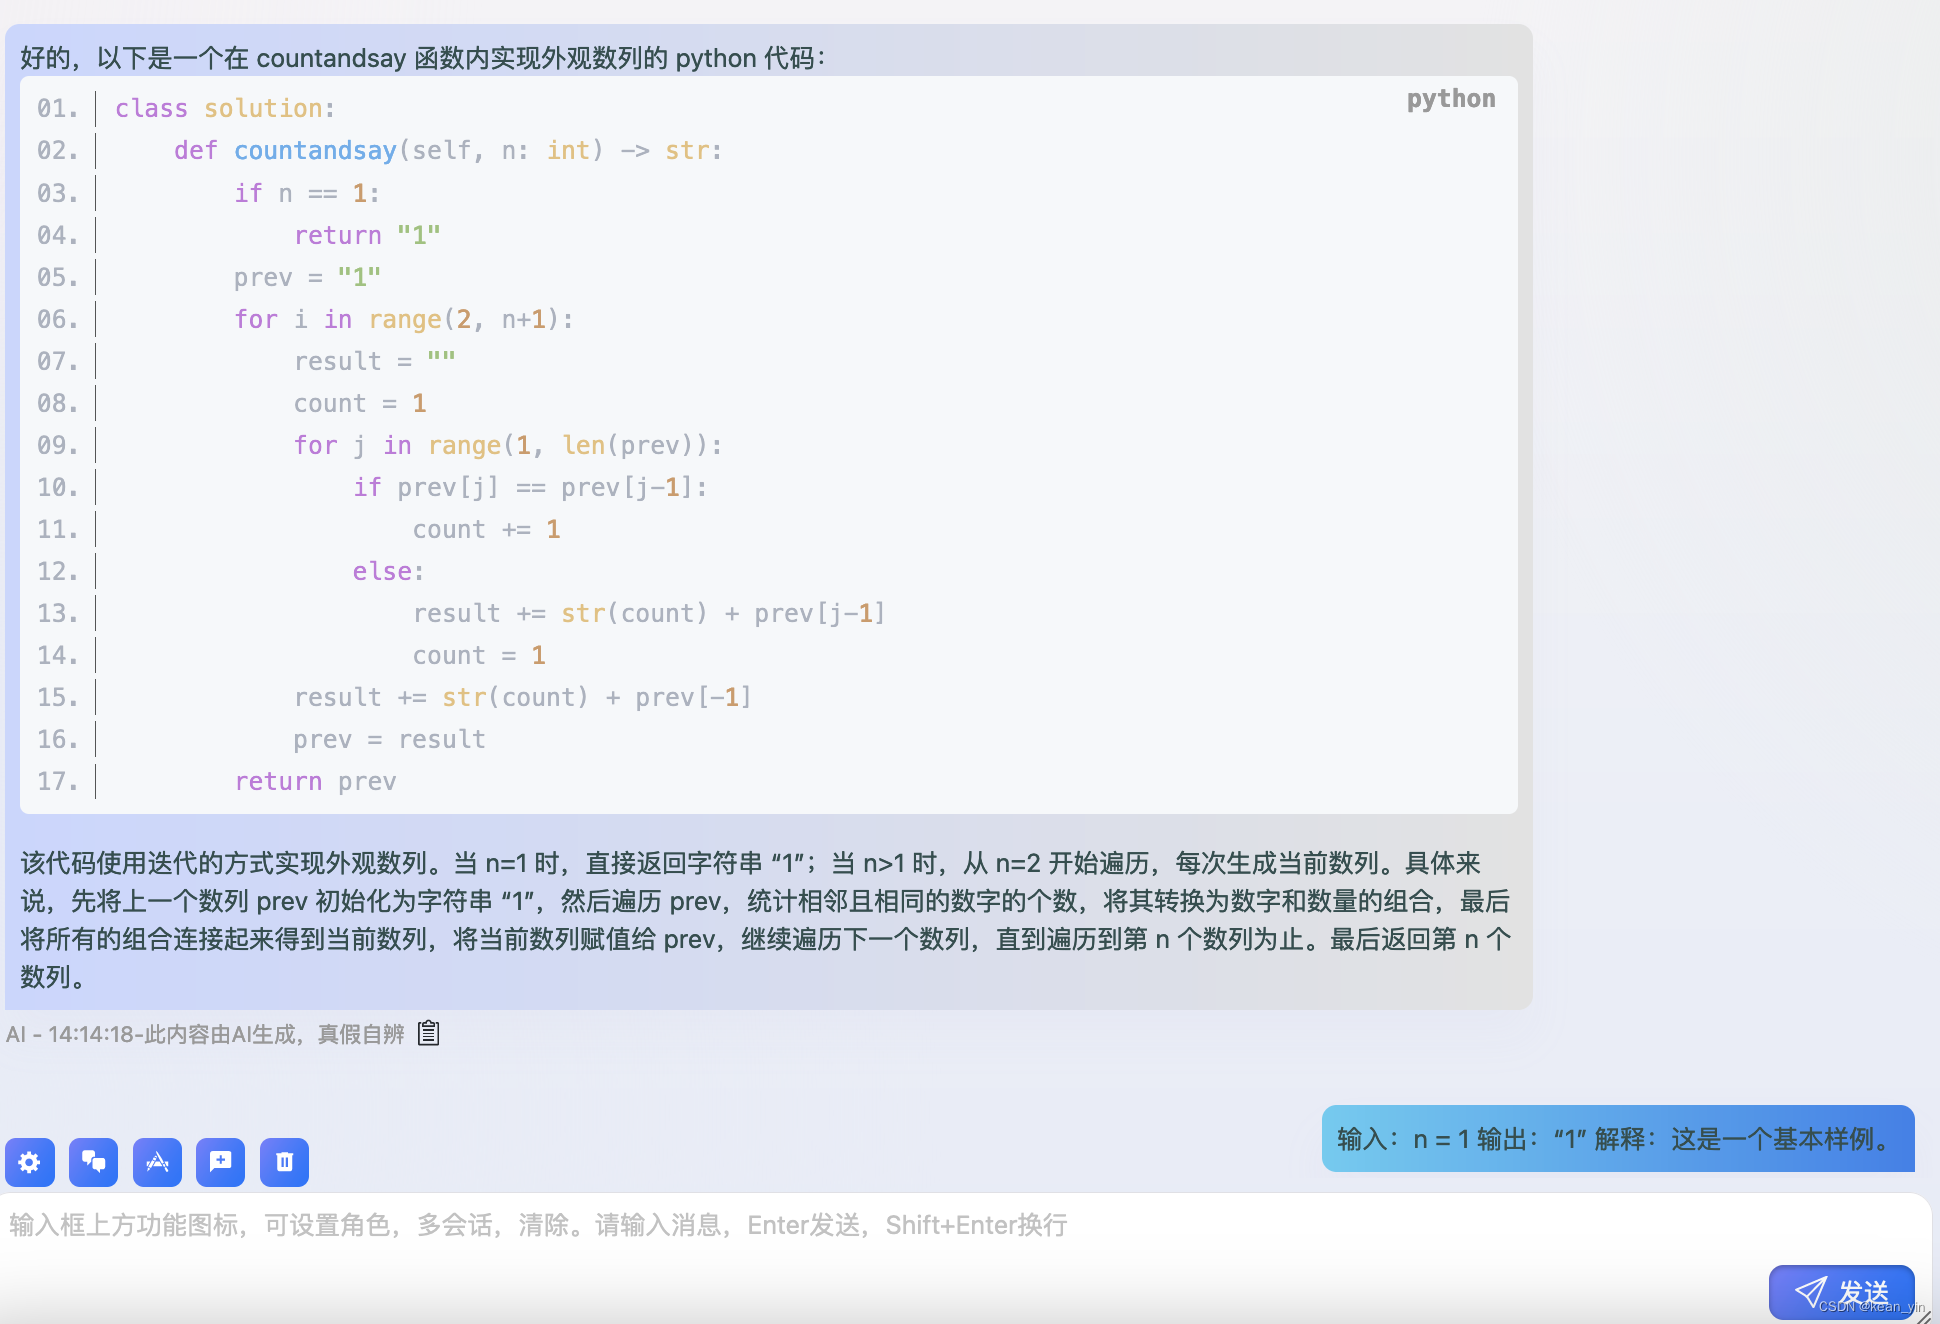Screen dimensions: 1940x1324
Task: Click line 17 return prev
Action: point(315,781)
